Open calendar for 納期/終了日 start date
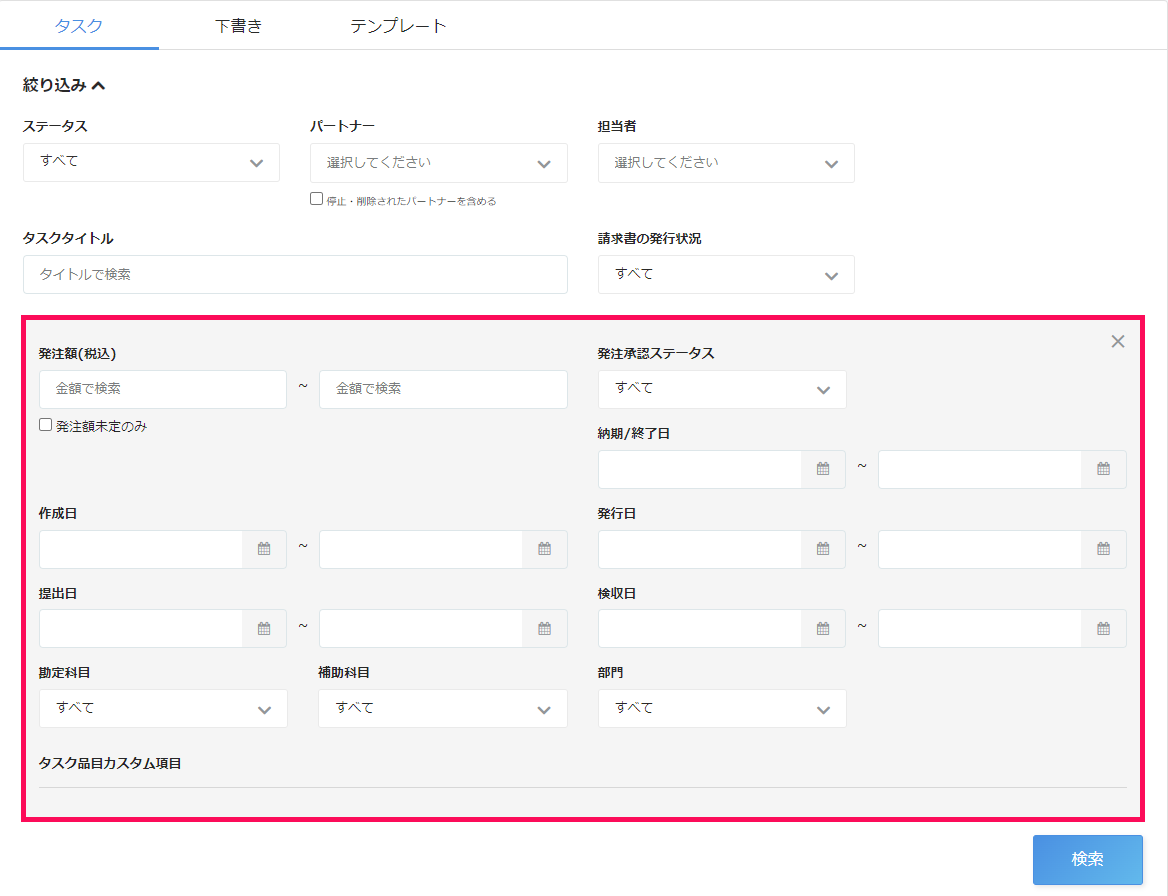Screen dimensions: 1168x896 tap(823, 469)
